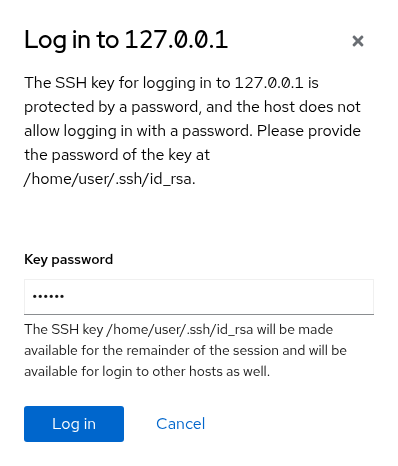398x466 pixels.
Task: Click the SSH key path in the helper text
Action: pos(180,329)
